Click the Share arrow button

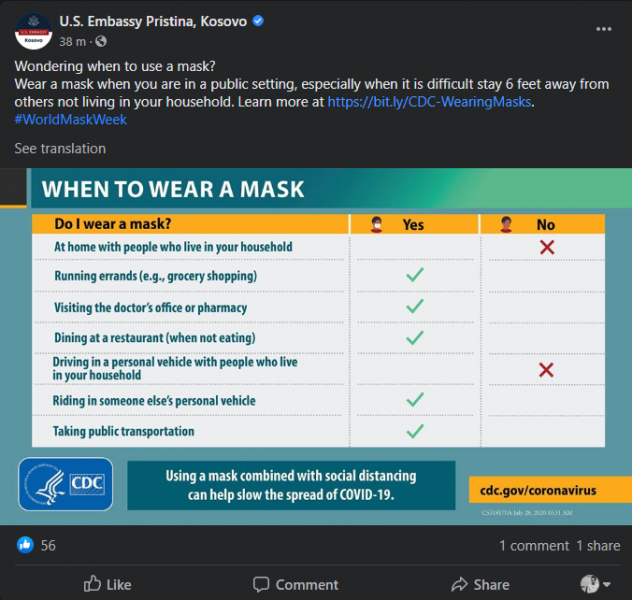click(x=480, y=584)
